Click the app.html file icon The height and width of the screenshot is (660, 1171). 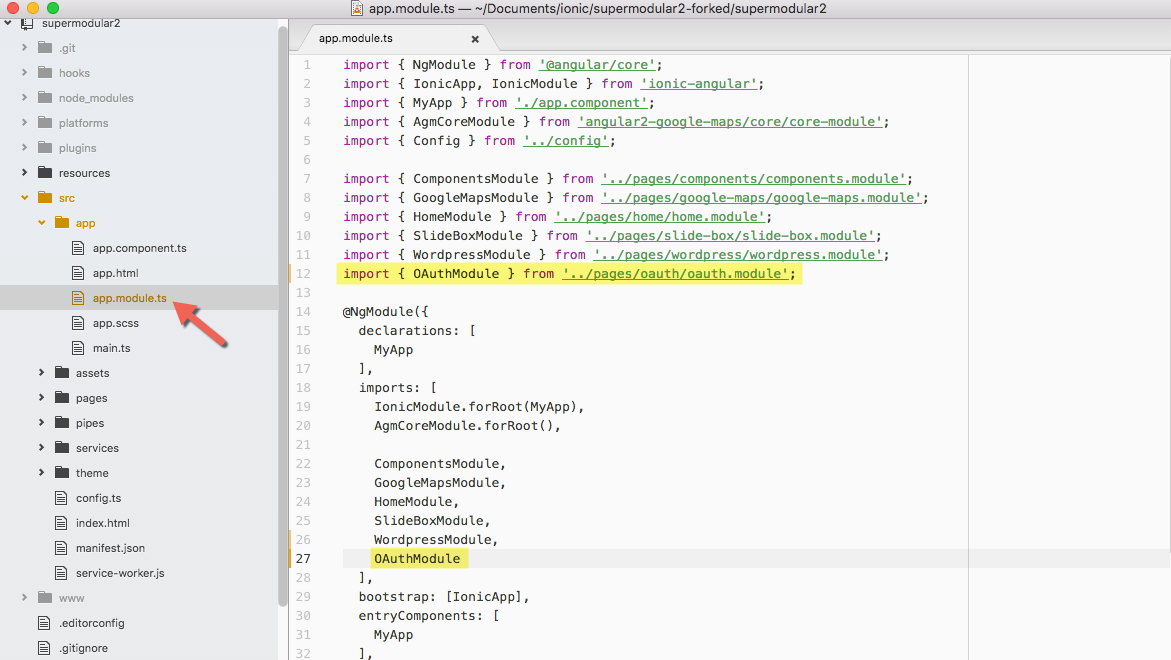coord(78,273)
